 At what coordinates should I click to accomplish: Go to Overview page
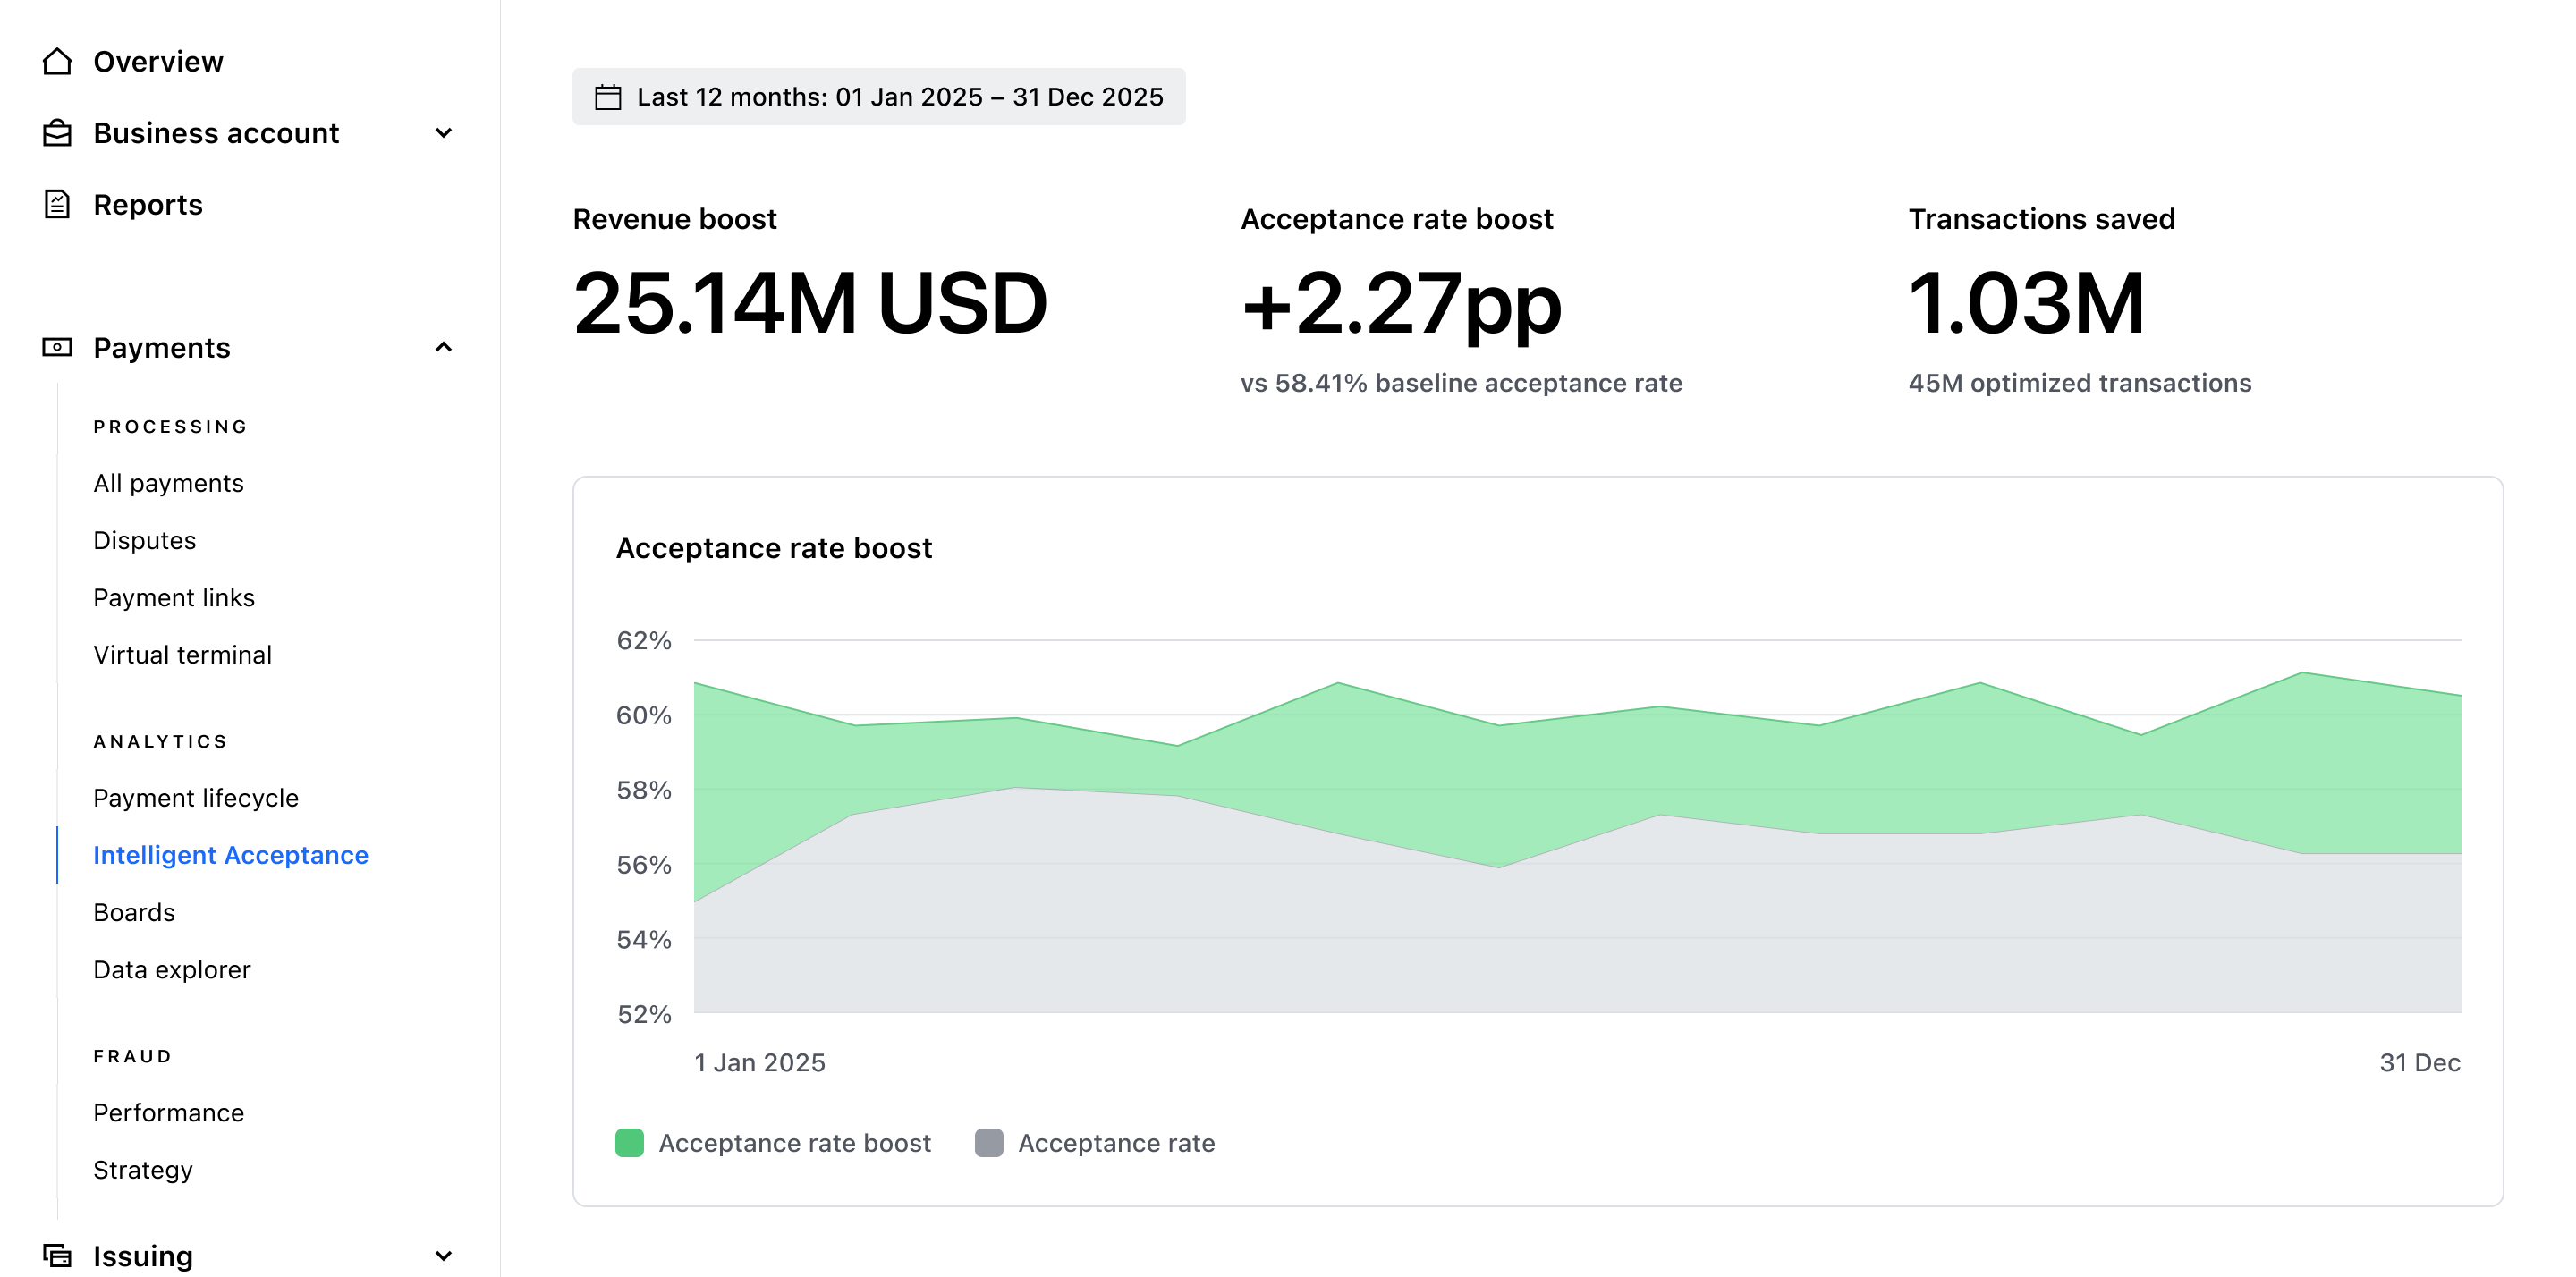click(158, 62)
